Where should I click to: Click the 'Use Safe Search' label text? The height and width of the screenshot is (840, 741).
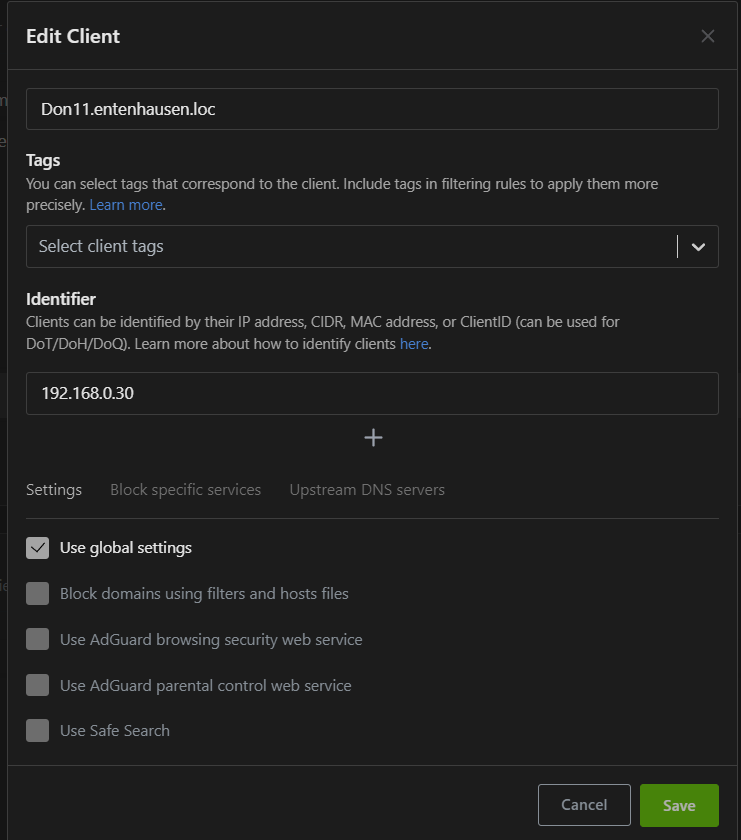coord(115,731)
